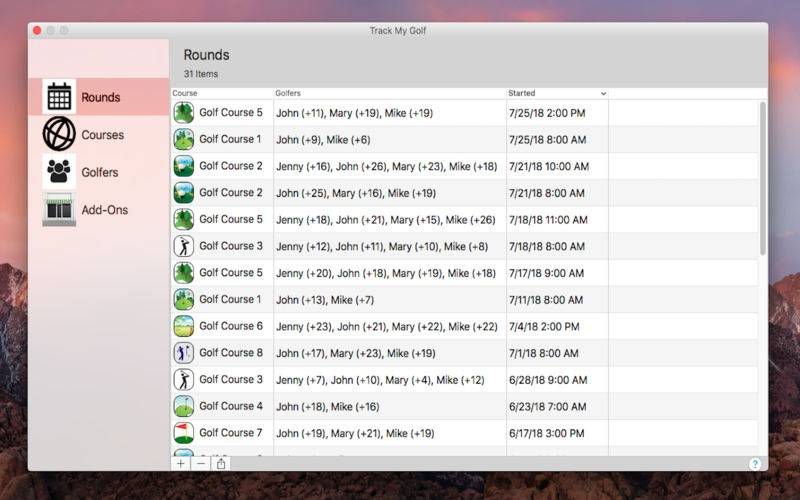Add a new round with plus button
This screenshot has height=500, width=800.
[181, 463]
